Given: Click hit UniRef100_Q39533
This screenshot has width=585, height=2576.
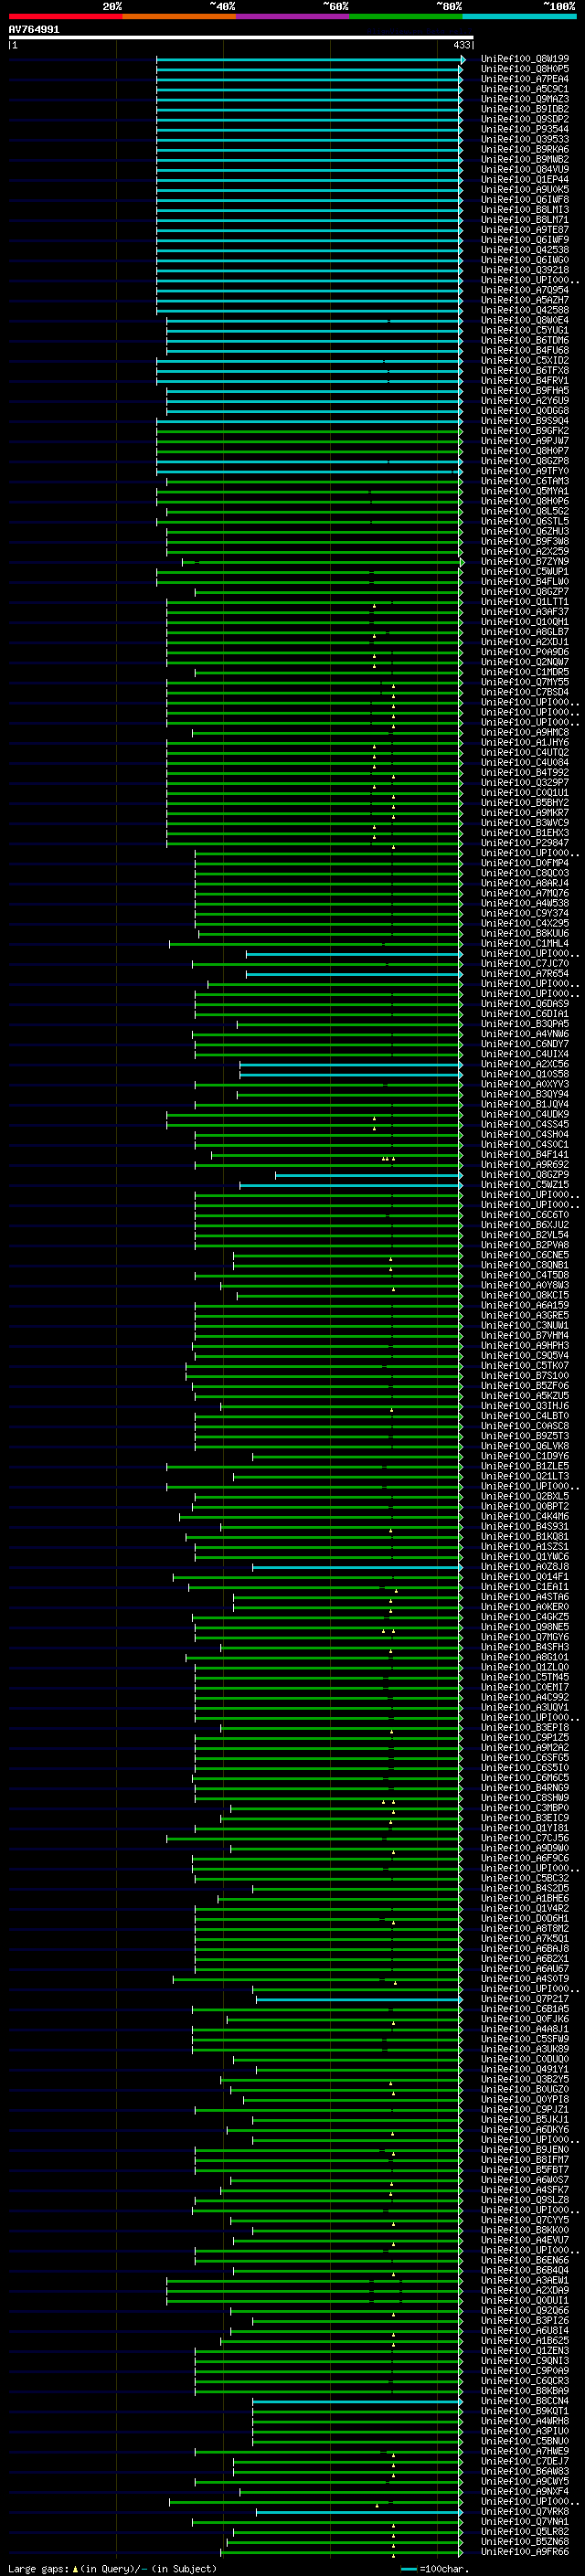Looking at the screenshot, I should [x=525, y=139].
